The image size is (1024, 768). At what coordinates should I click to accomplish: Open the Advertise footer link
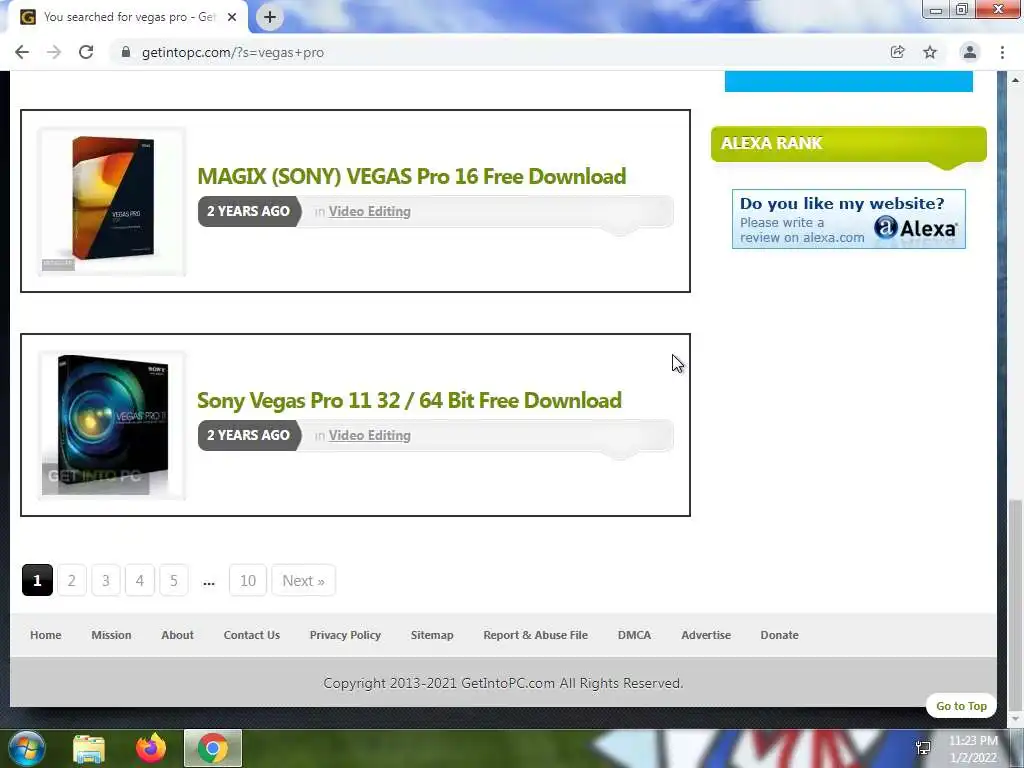(x=706, y=635)
